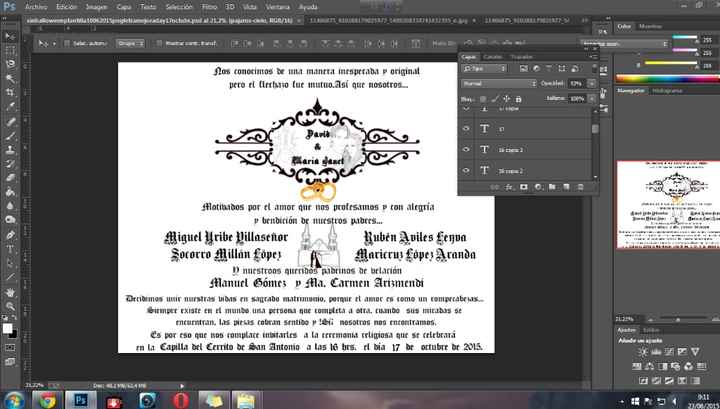Switch to the Trazados tab

(x=522, y=57)
